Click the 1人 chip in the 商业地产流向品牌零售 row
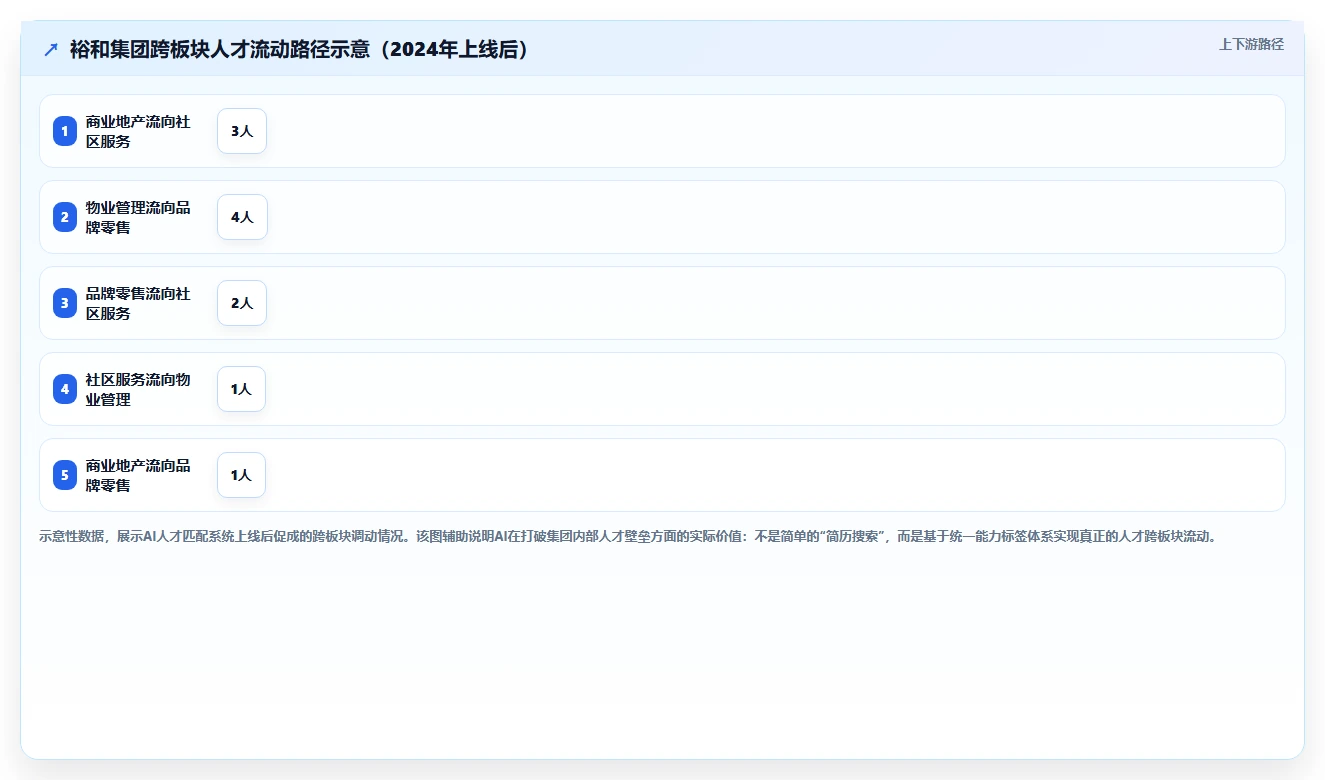1325x780 pixels. coord(241,475)
